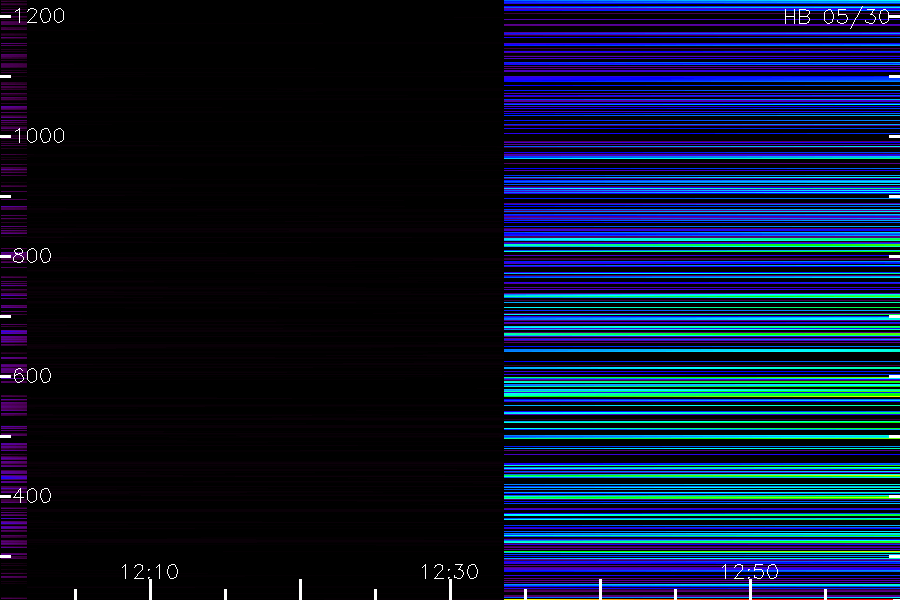Screen dimensions: 900x600
Task: Click the 1000 frequency axis label
Action: click(39, 136)
